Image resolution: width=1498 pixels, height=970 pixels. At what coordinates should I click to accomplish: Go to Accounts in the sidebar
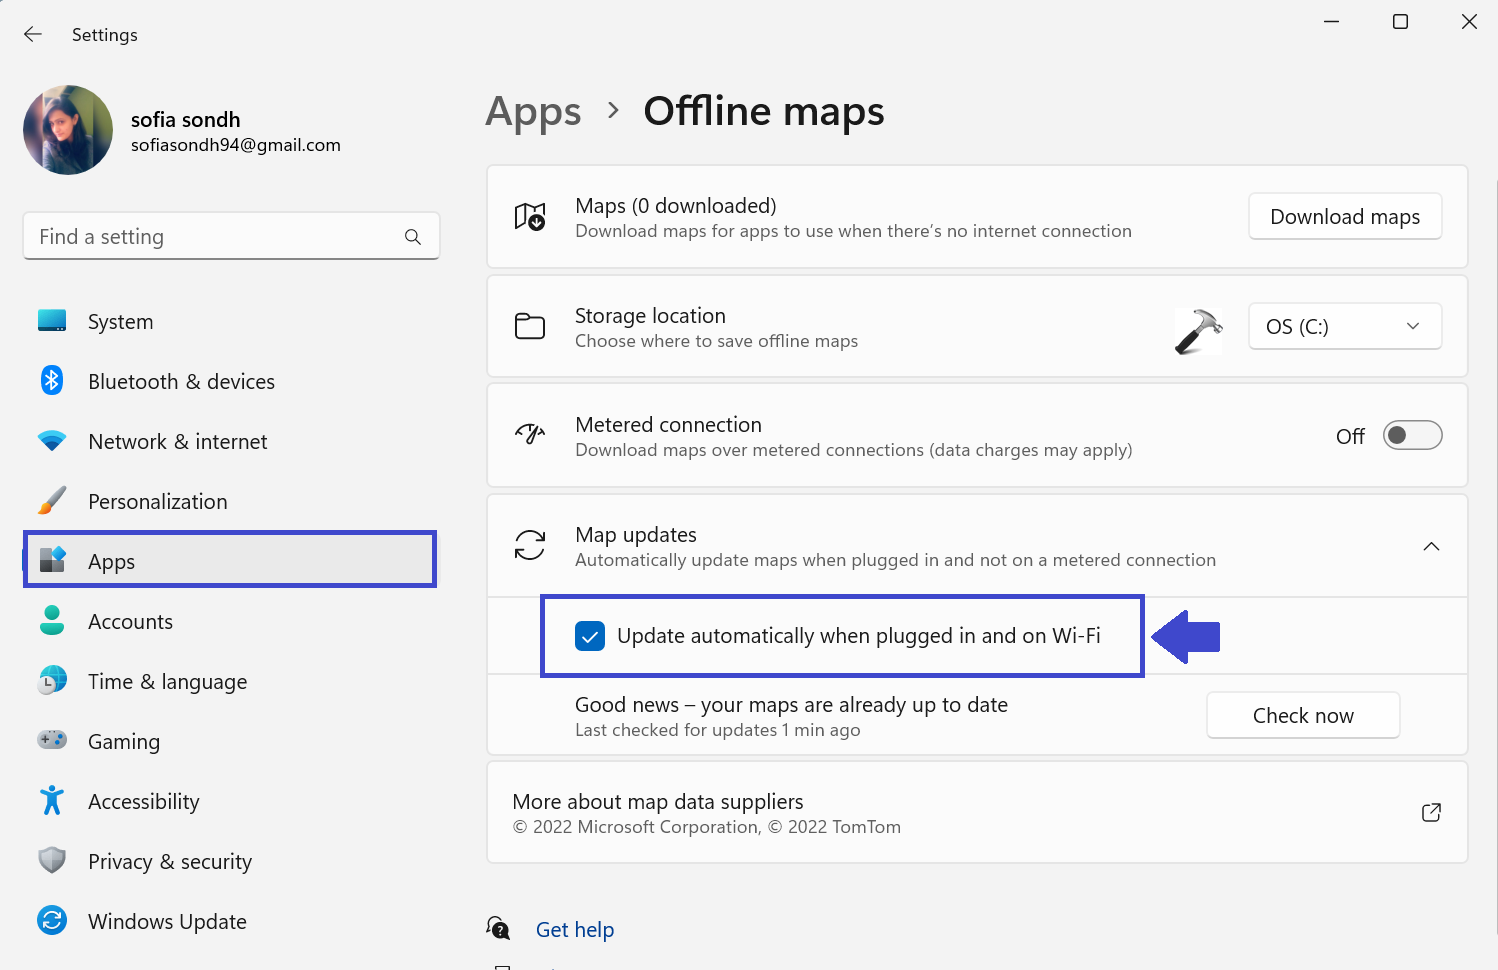point(130,622)
